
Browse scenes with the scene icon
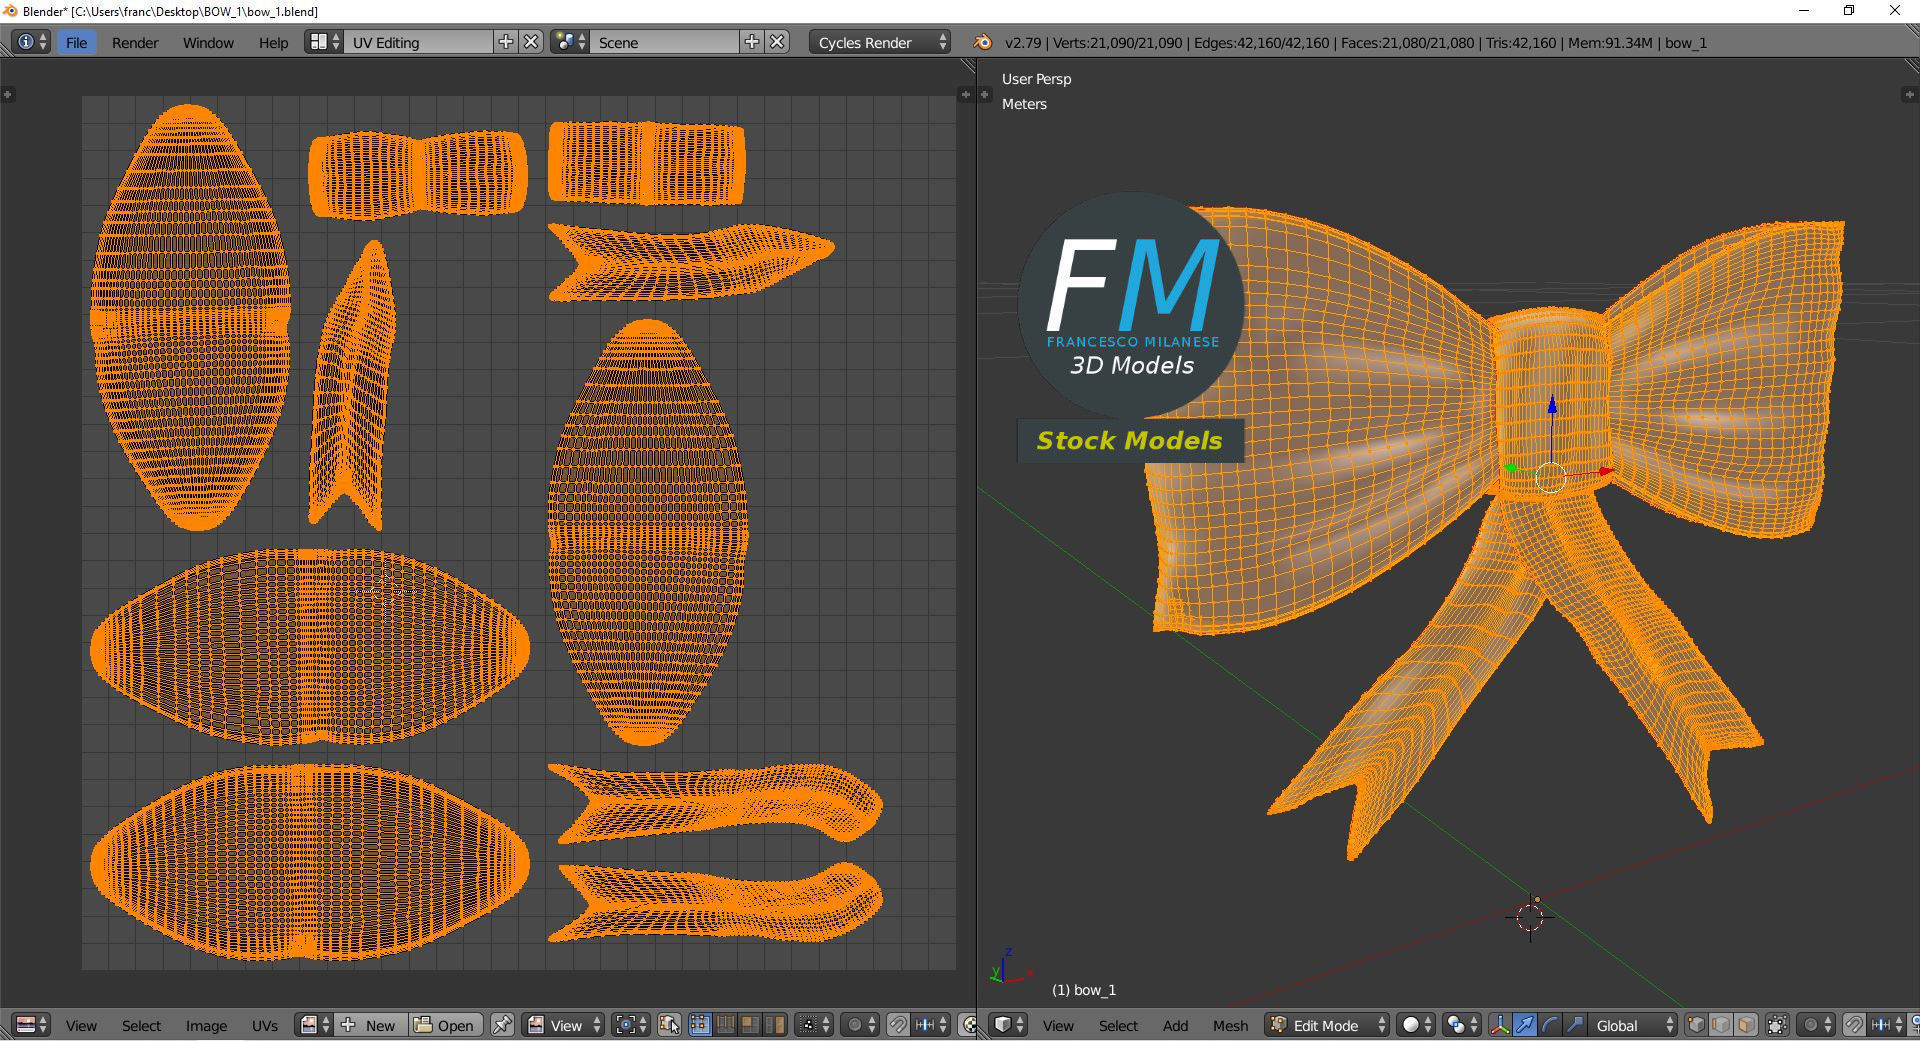[x=569, y=42]
